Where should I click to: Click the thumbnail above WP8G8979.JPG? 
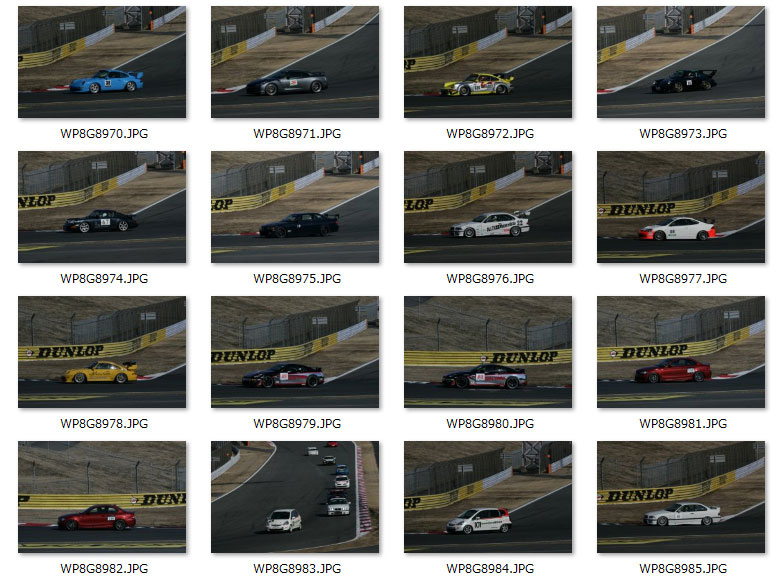click(x=295, y=352)
